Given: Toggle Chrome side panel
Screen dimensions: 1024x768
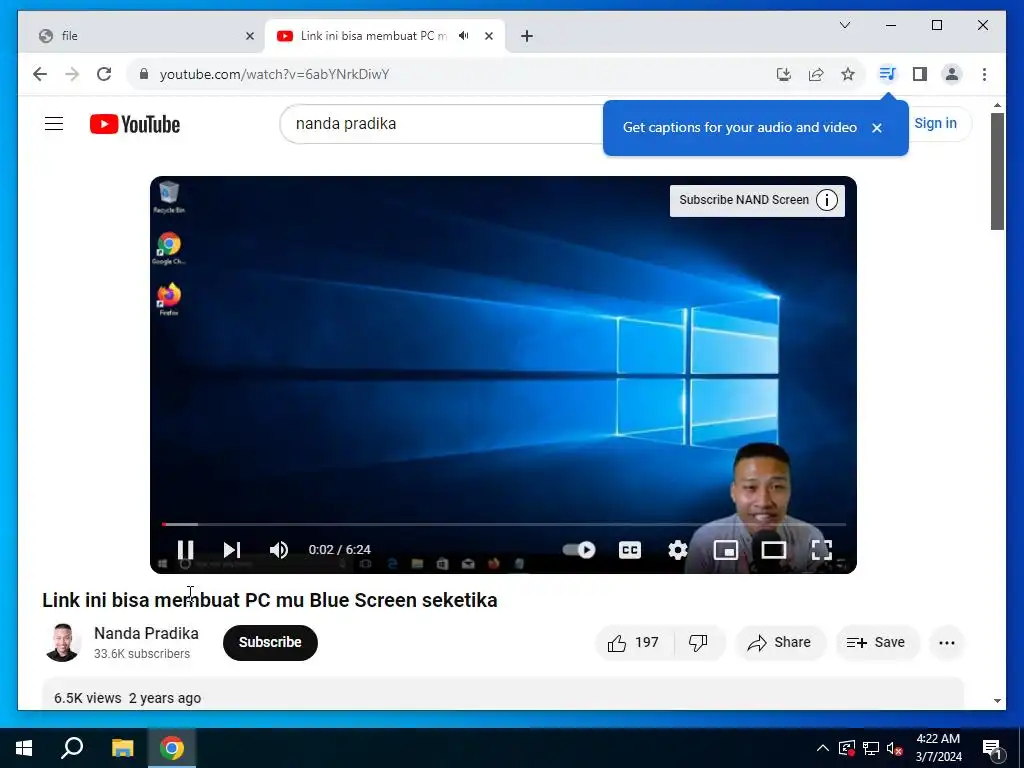Looking at the screenshot, I should 920,74.
